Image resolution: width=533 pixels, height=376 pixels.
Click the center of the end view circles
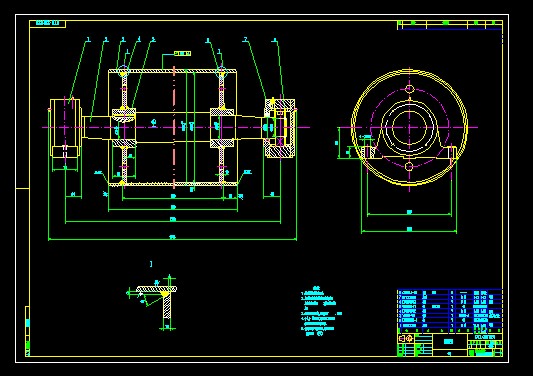click(410, 127)
